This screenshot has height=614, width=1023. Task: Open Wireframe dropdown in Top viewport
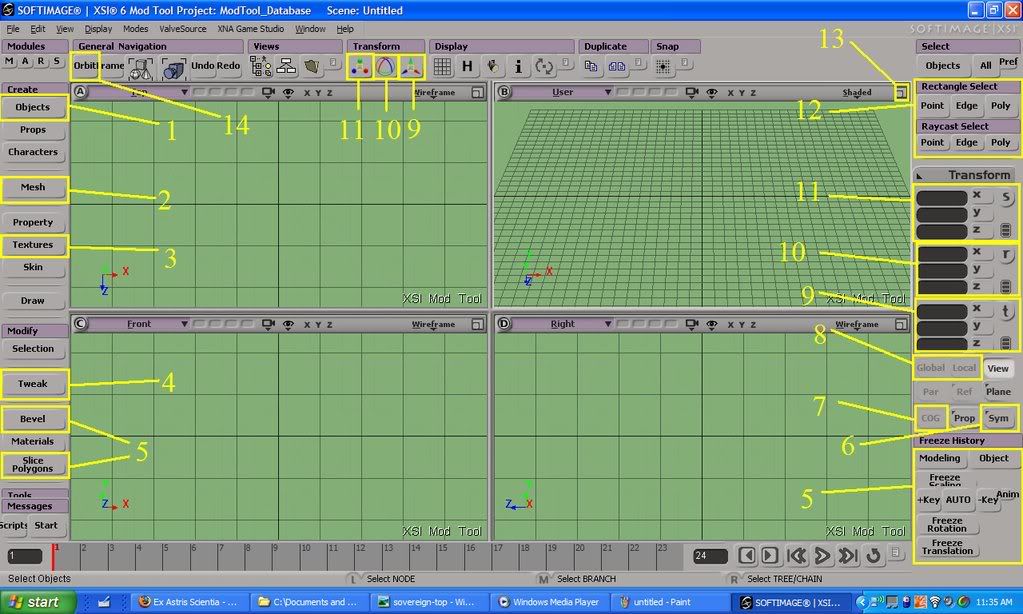(435, 93)
